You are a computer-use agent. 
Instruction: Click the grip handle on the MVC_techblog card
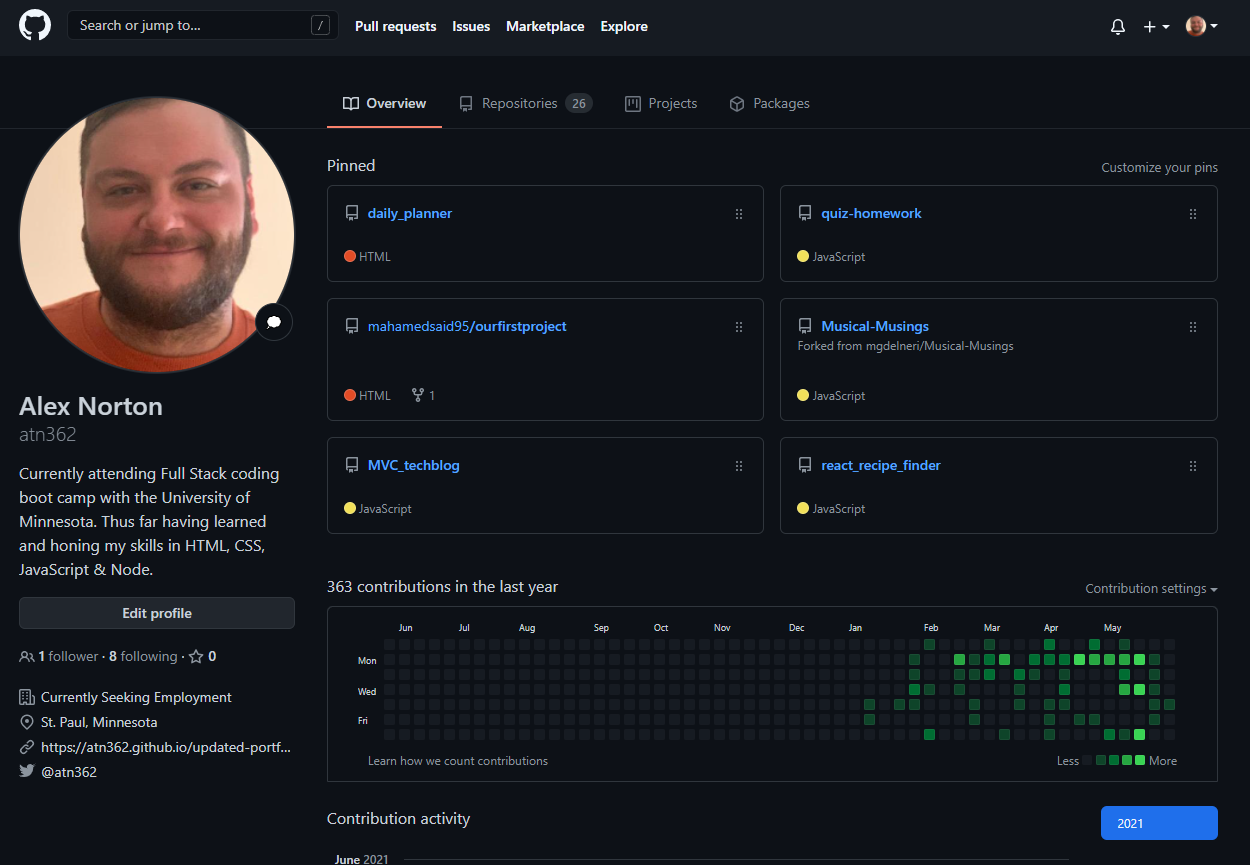tap(739, 466)
